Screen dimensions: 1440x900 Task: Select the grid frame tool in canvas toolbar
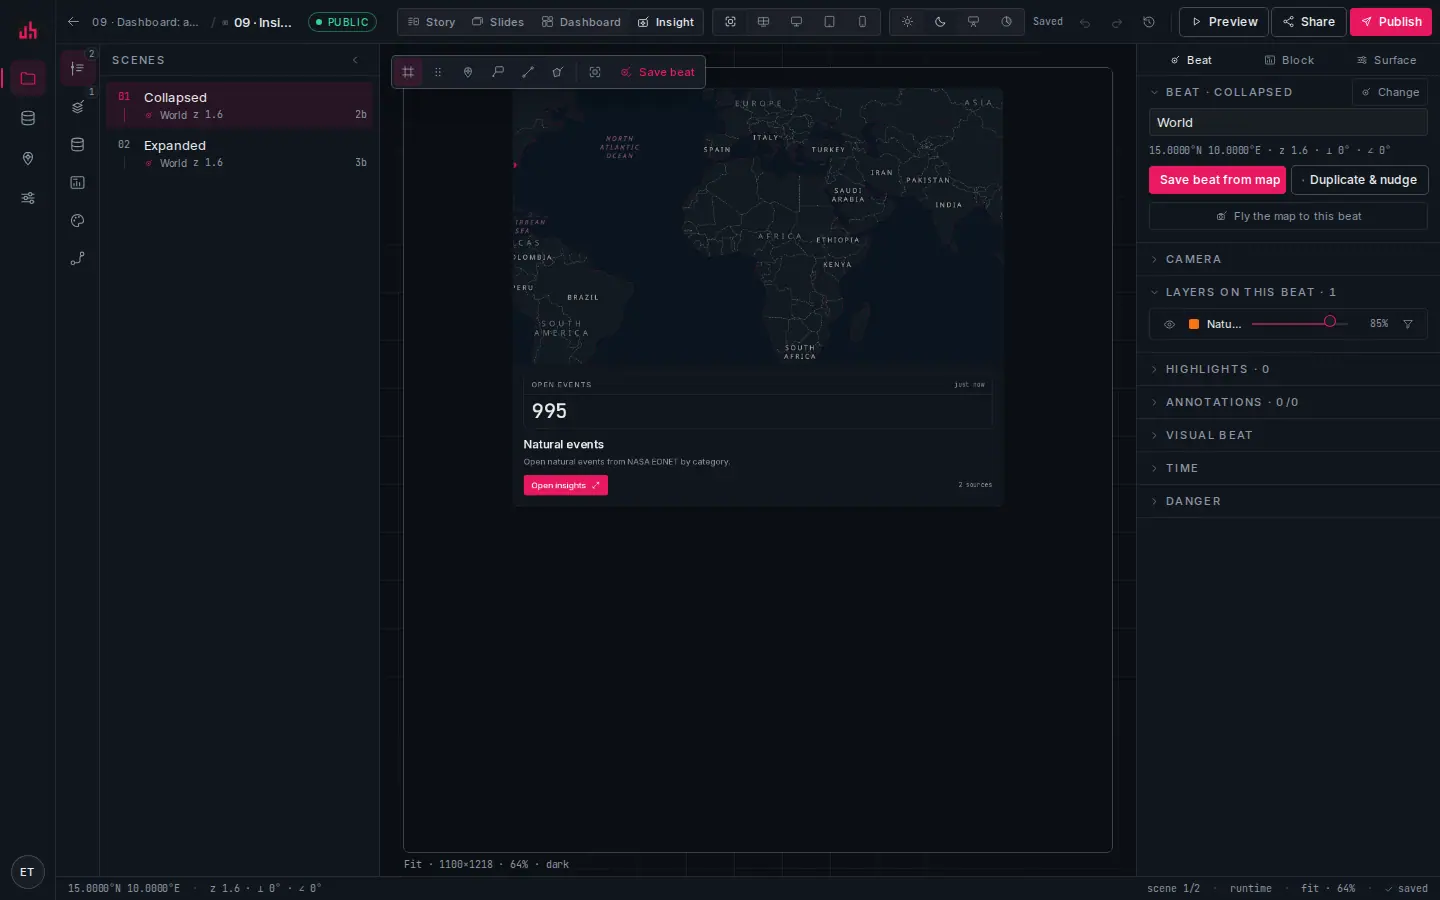408,72
